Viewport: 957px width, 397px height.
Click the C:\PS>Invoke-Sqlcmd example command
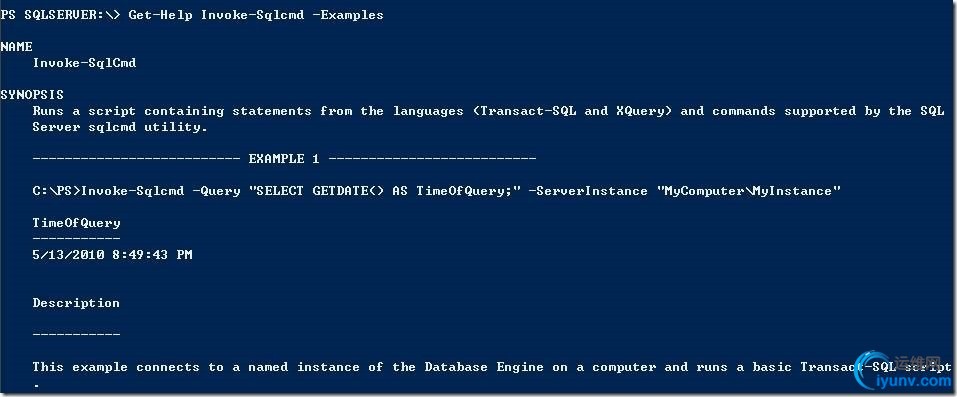(x=437, y=191)
